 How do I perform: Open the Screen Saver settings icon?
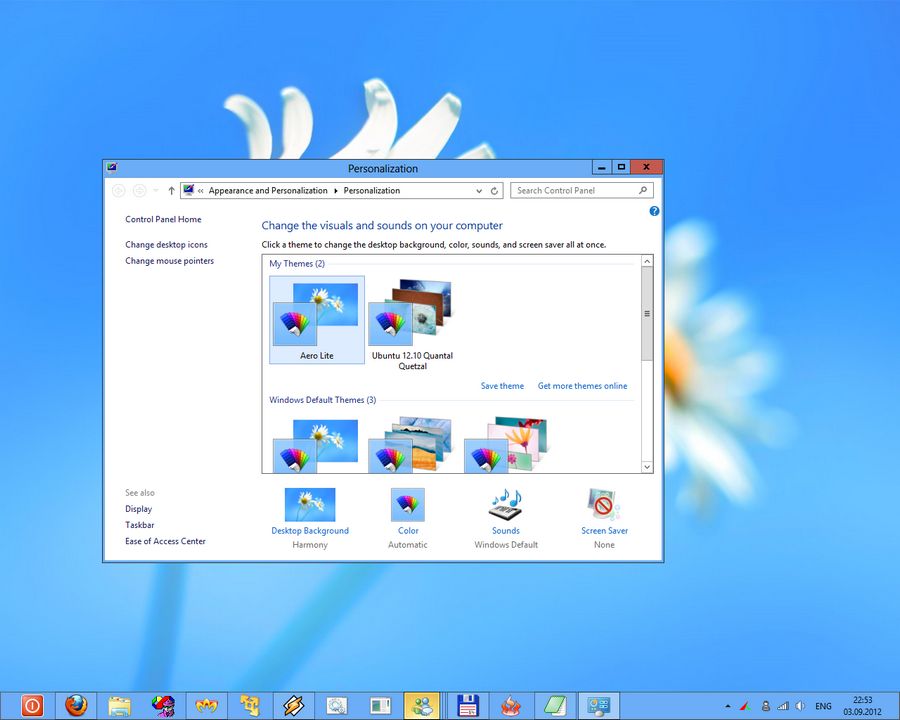coord(604,505)
